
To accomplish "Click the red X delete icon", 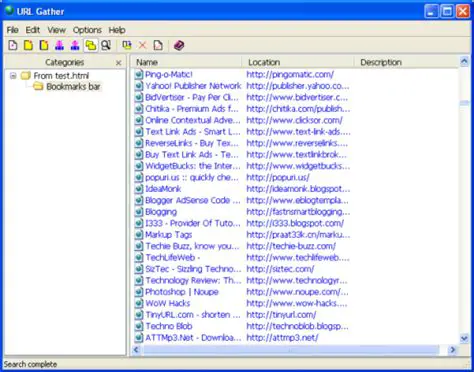I will pos(142,45).
